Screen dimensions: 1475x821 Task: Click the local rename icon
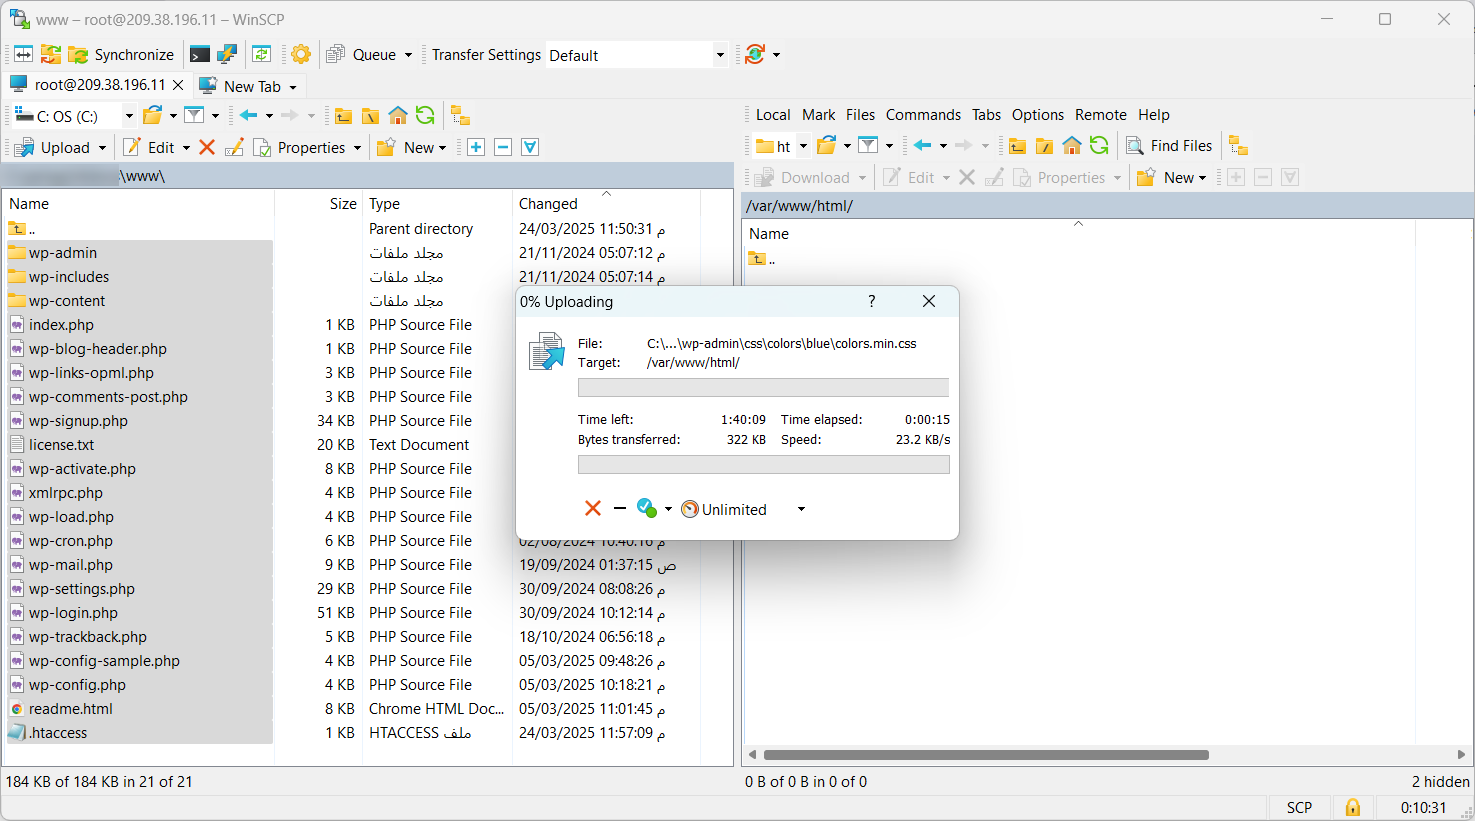coord(234,147)
